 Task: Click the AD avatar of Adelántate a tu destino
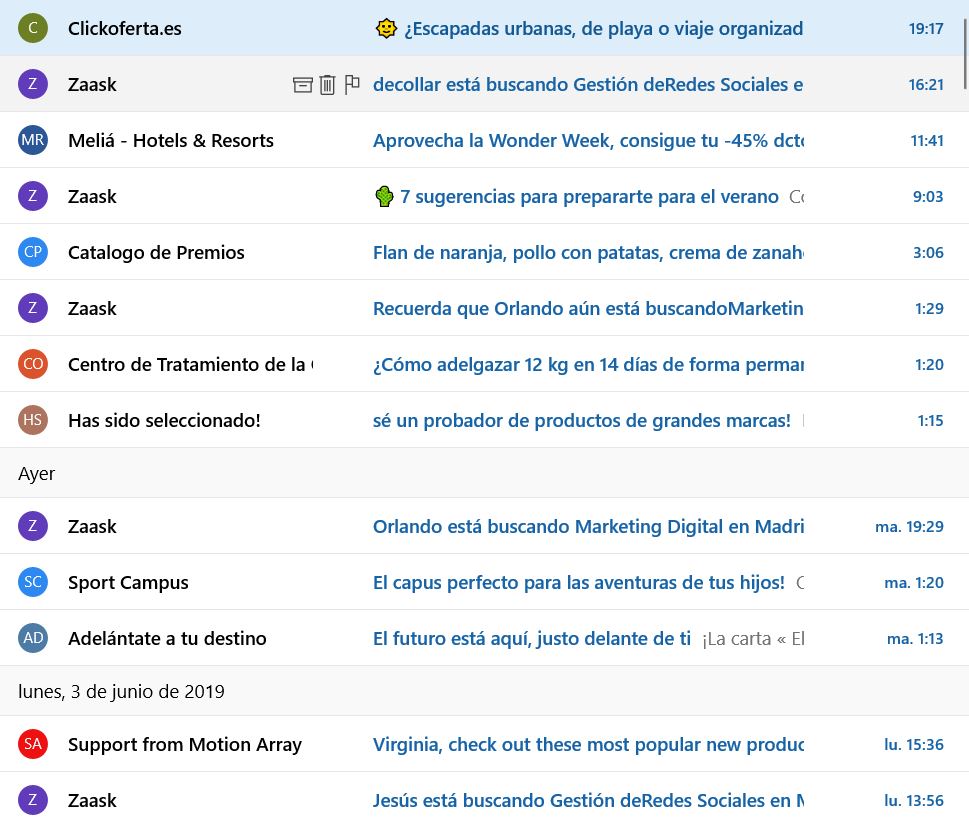pos(33,638)
